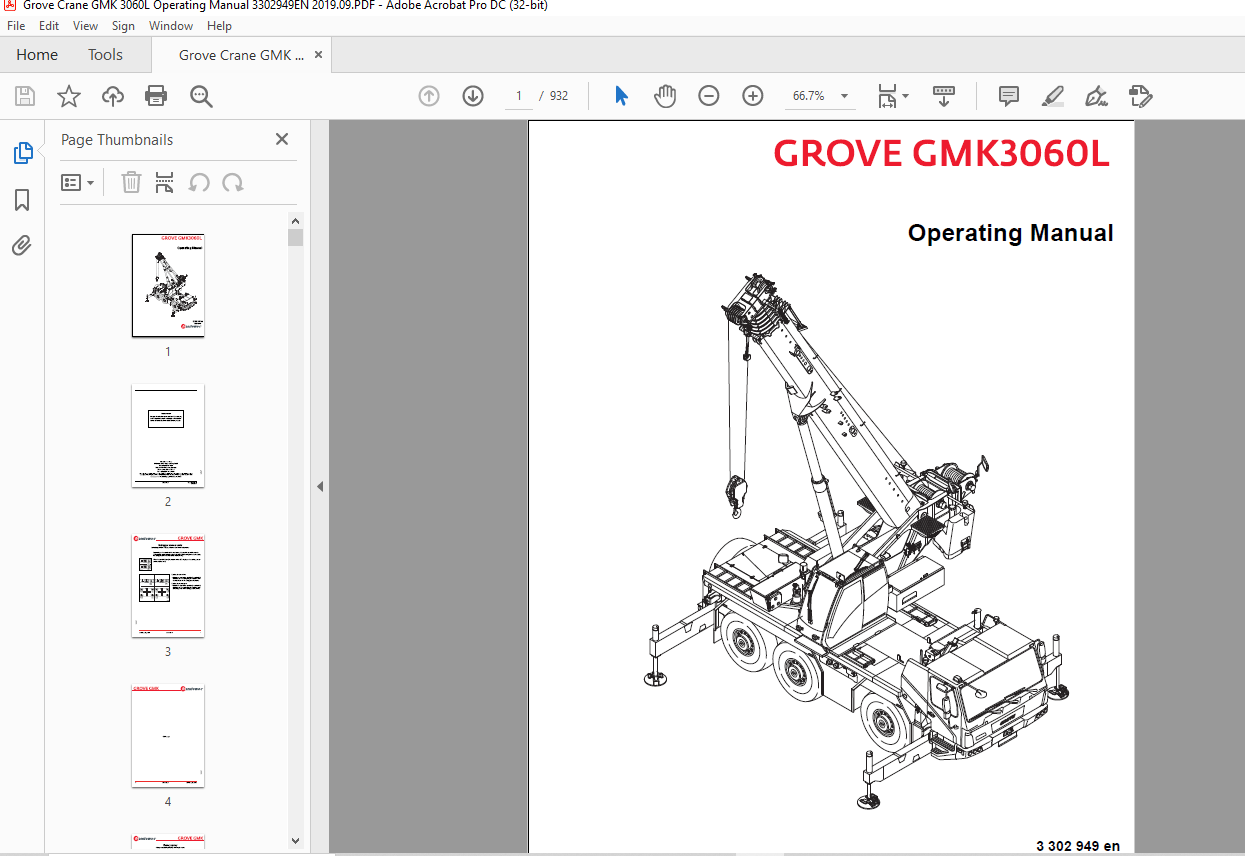Open the Bookmarks sidebar icon
Screen dimensions: 1245x856
(x=22, y=200)
